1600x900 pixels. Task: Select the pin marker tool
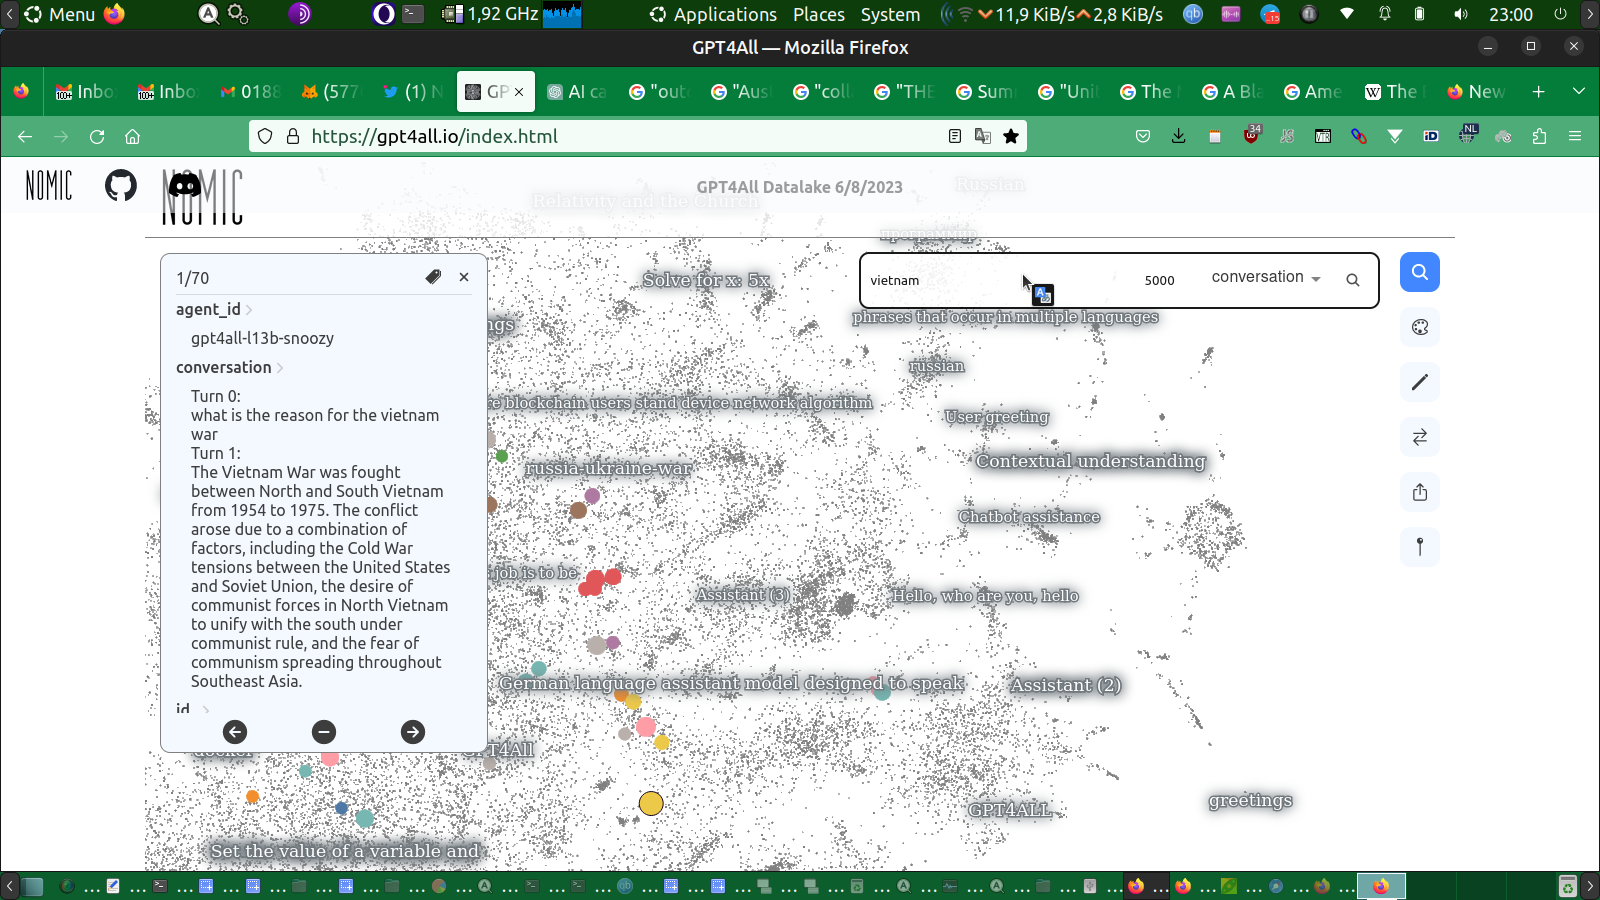pyautogui.click(x=1420, y=547)
